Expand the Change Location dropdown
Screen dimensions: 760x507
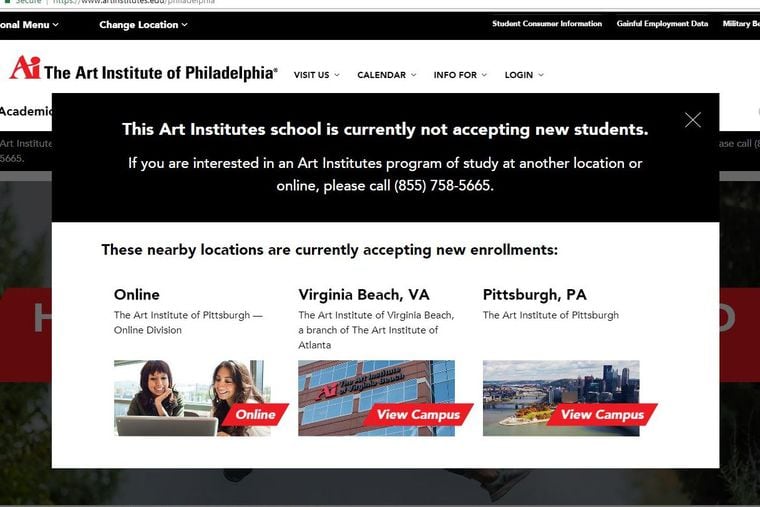coord(143,25)
